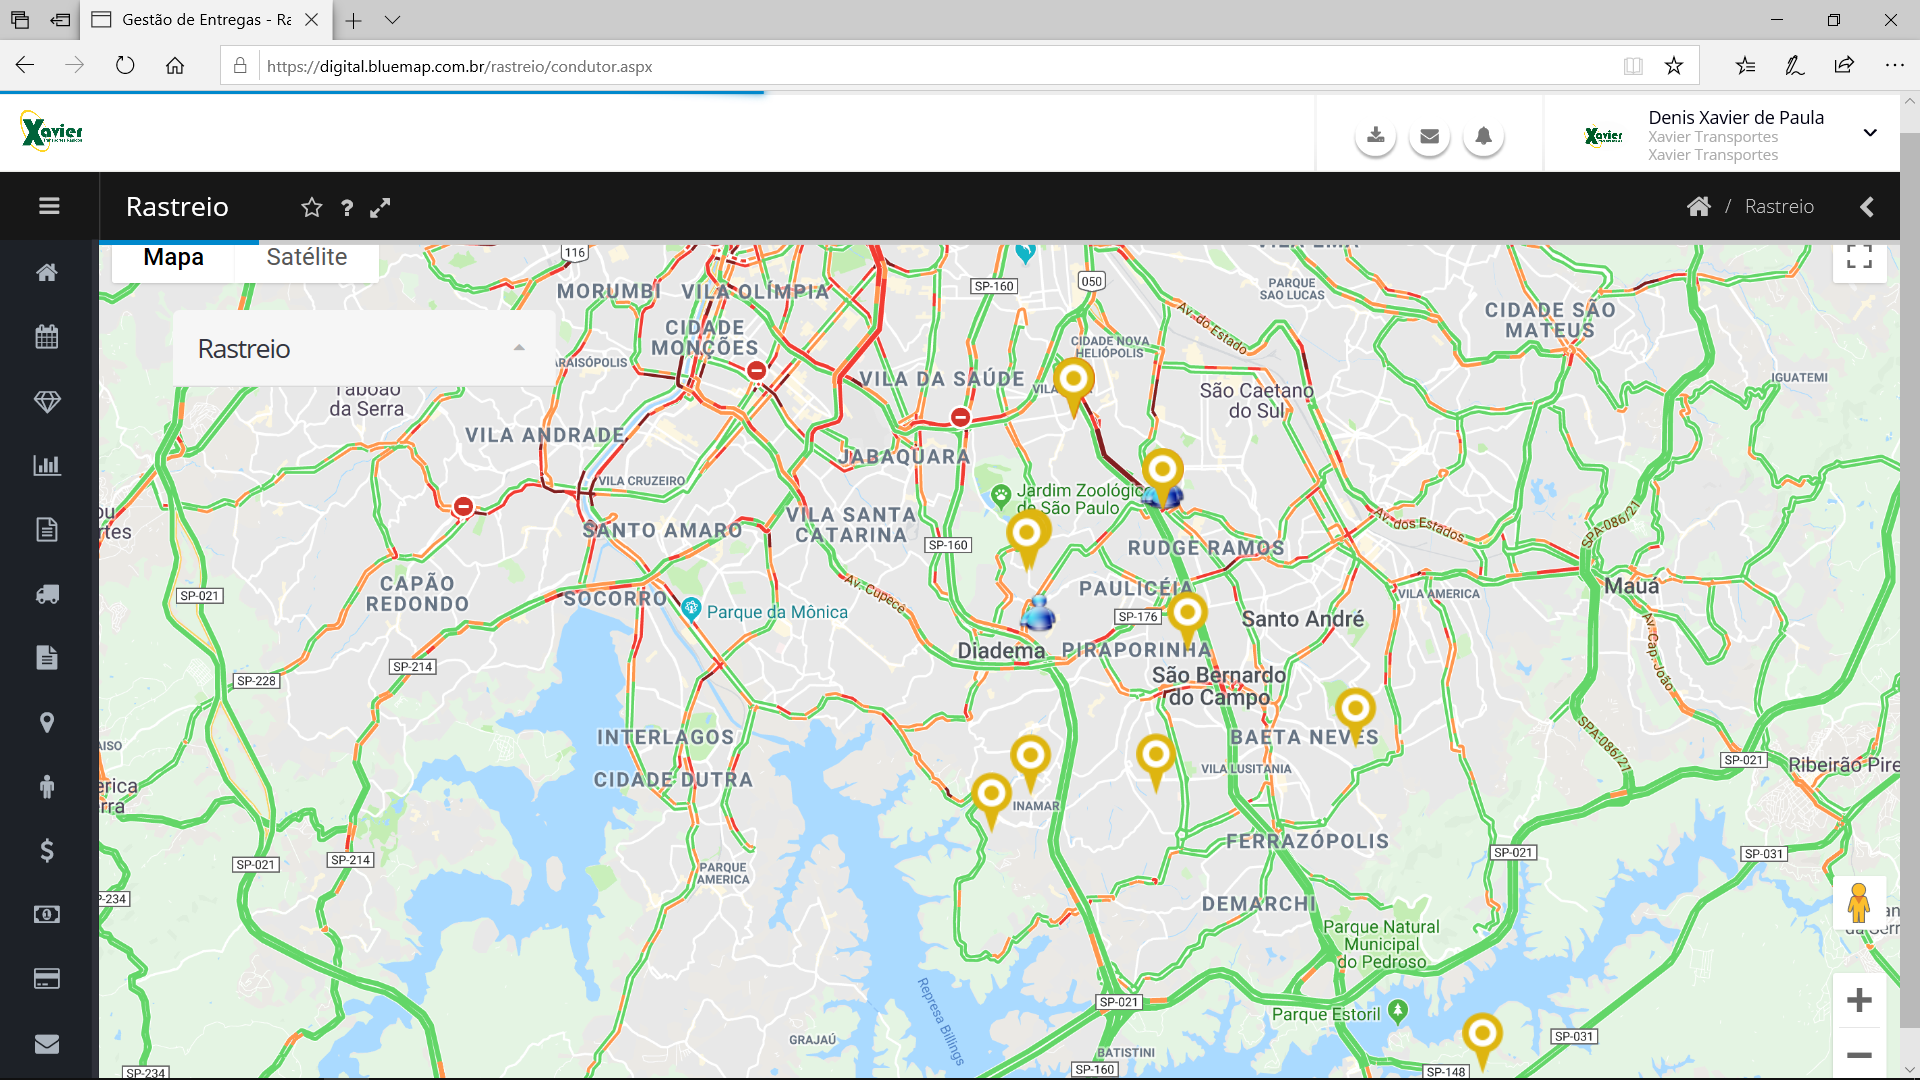Toggle the map fullscreen view

click(1859, 257)
